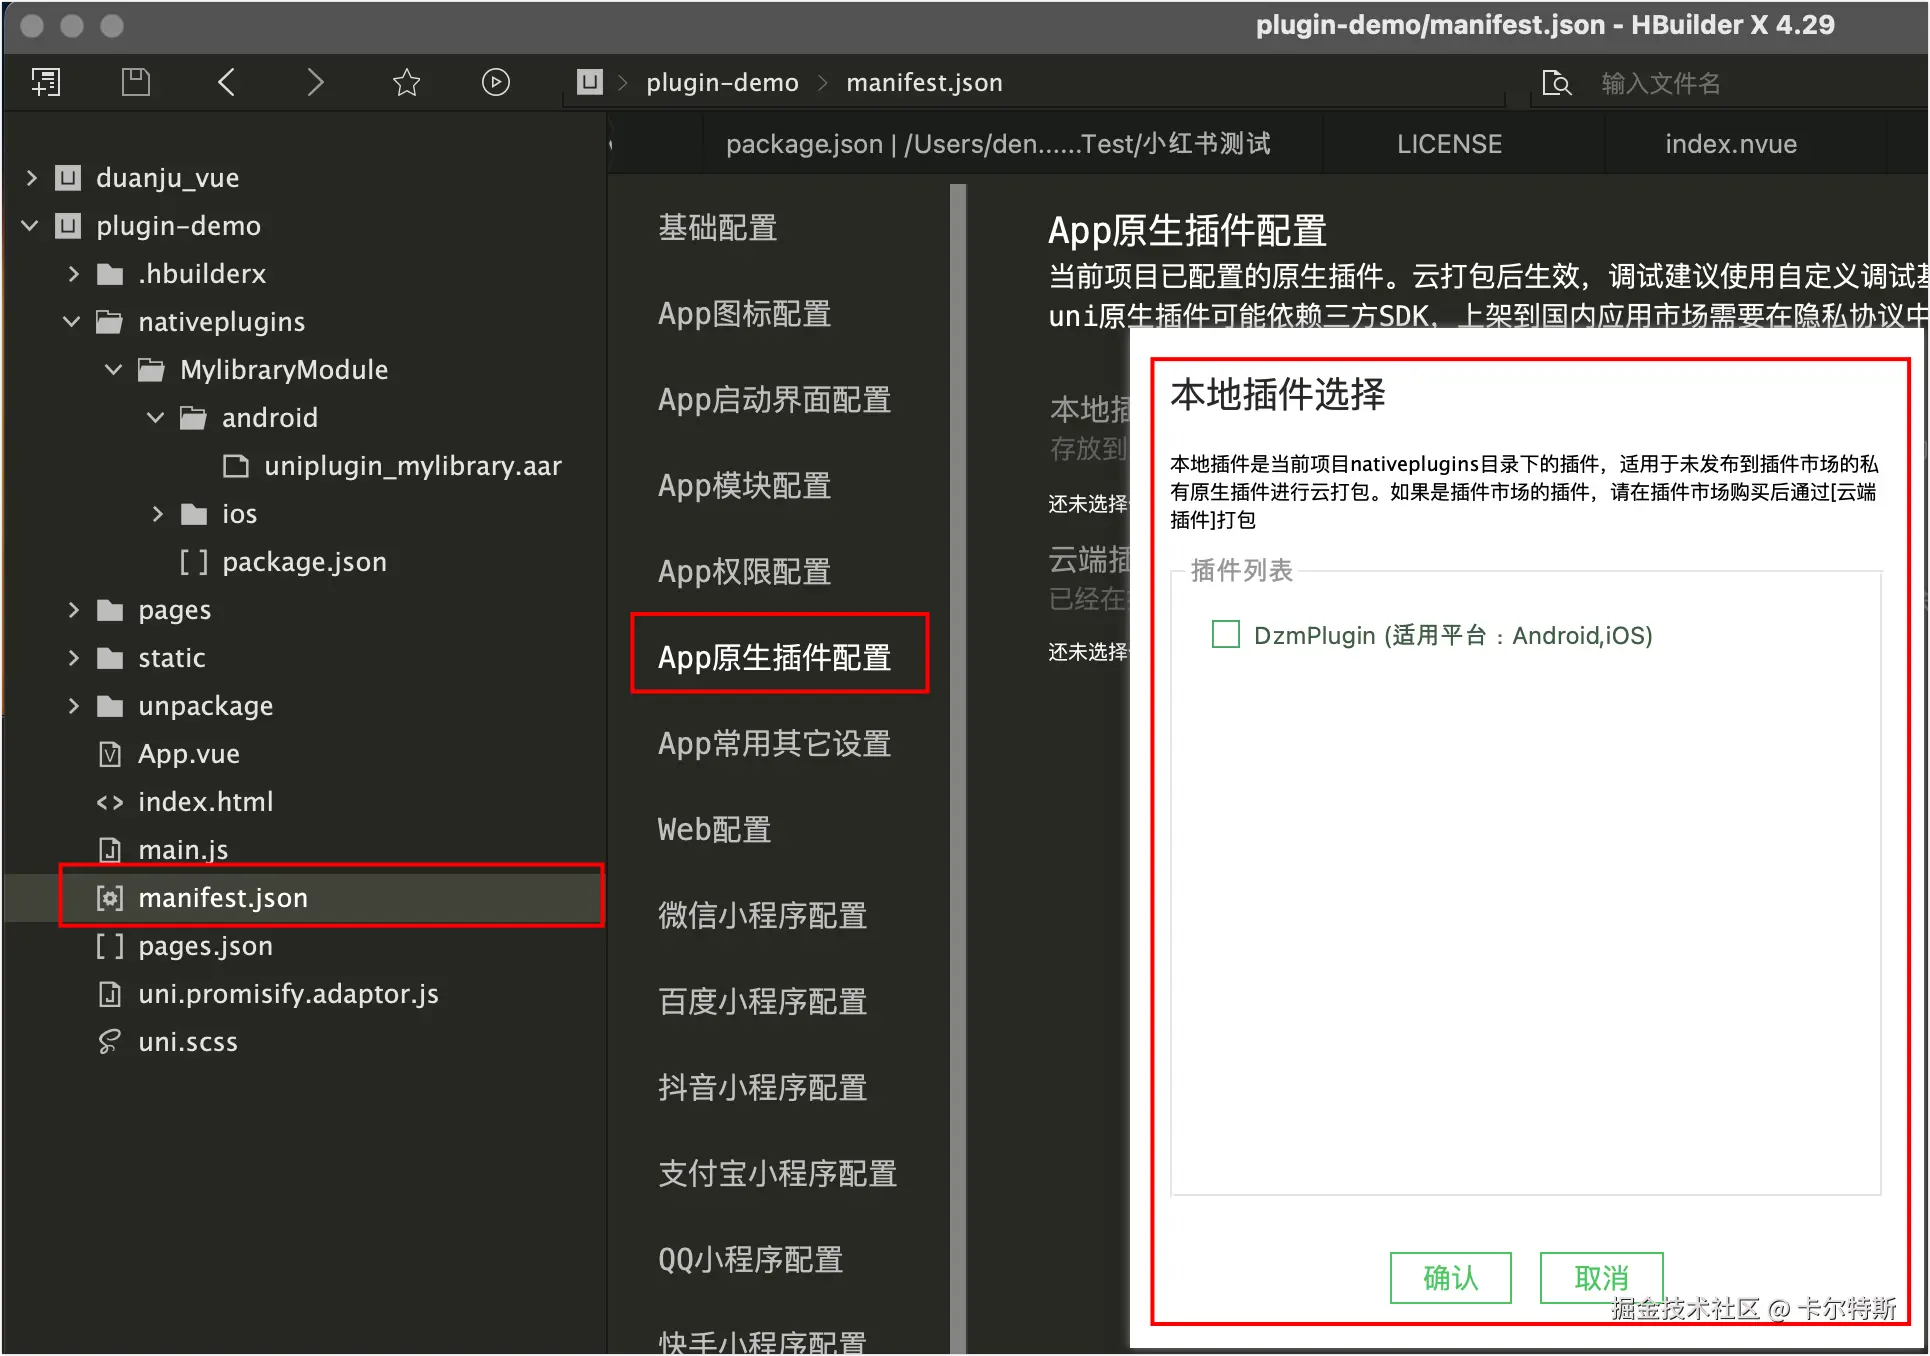Select manifest.json in the file tree
The width and height of the screenshot is (1930, 1356).
pyautogui.click(x=223, y=898)
